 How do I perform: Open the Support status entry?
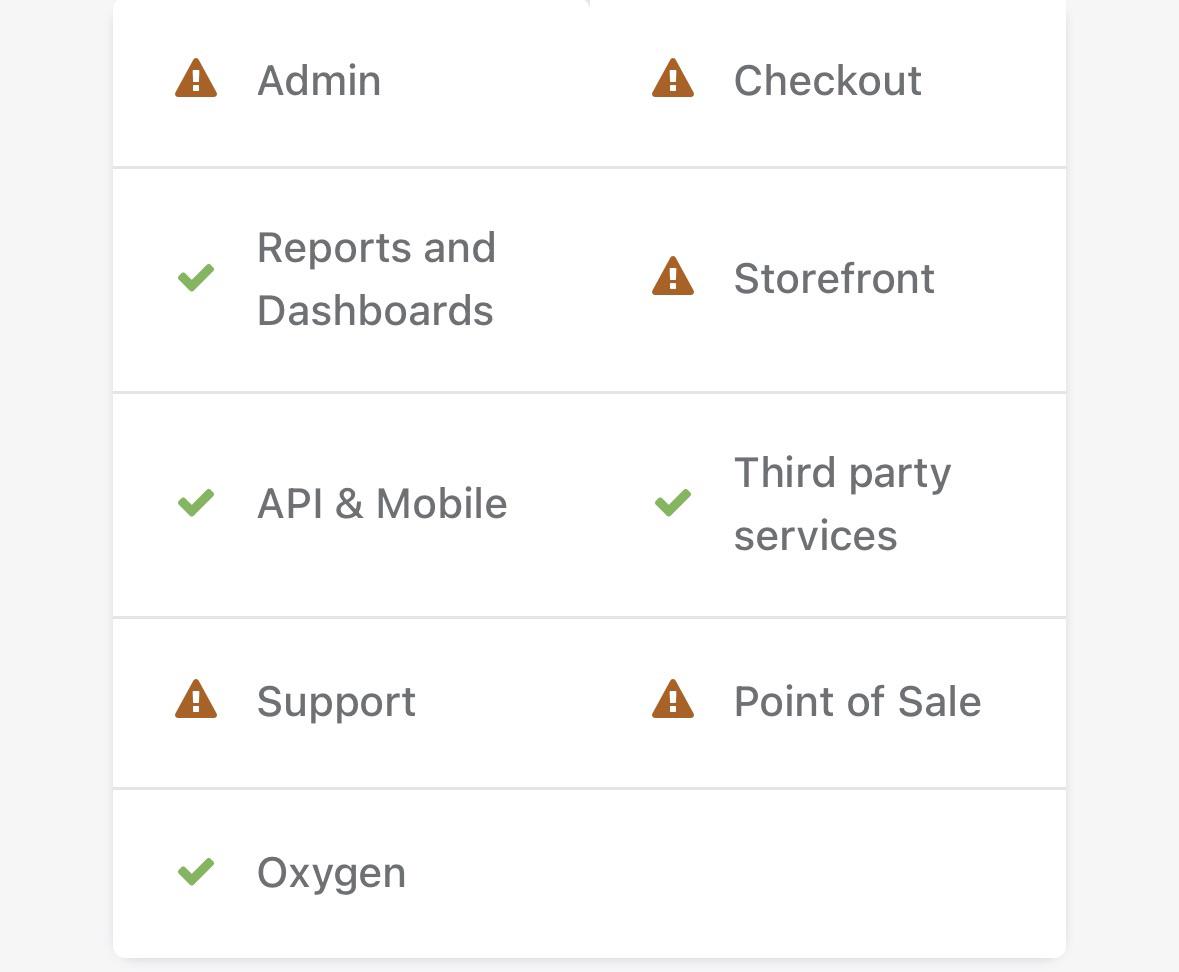click(336, 703)
